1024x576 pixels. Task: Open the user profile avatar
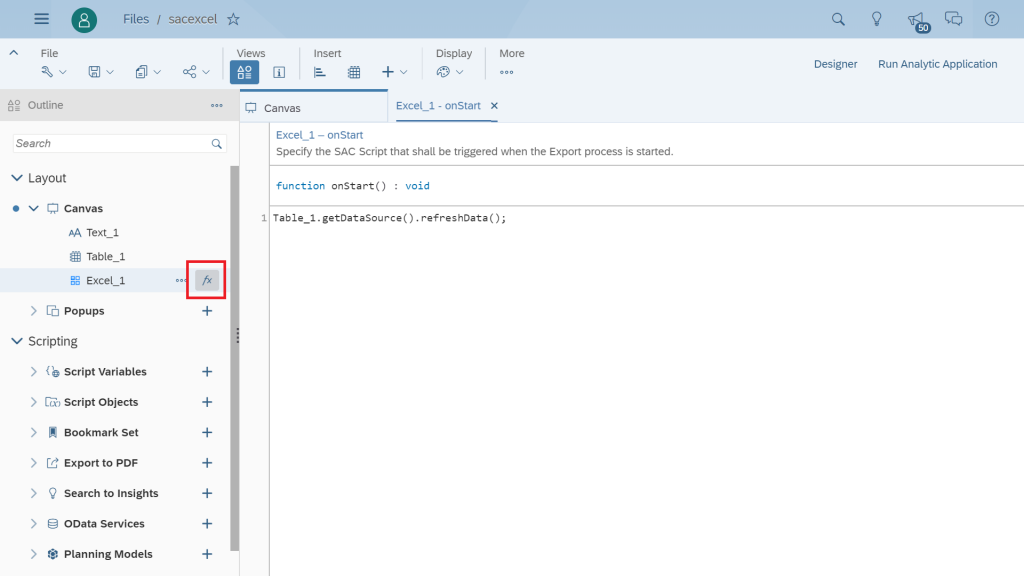(x=84, y=20)
